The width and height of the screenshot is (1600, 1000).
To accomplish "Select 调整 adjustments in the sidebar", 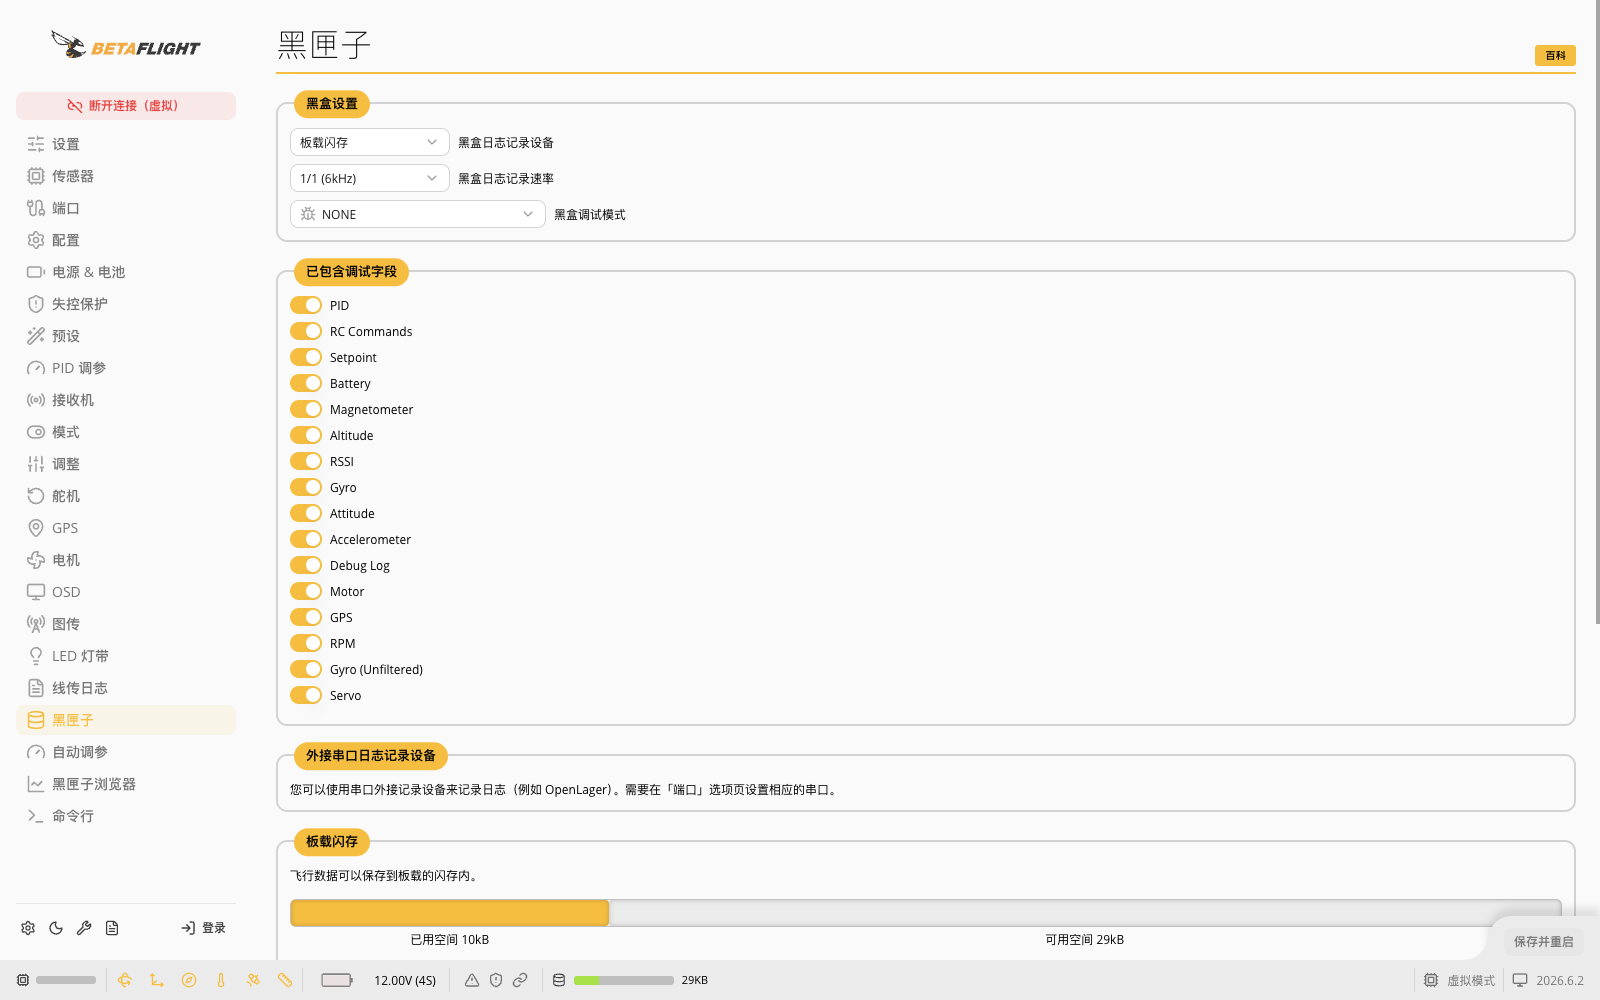I will [126, 464].
